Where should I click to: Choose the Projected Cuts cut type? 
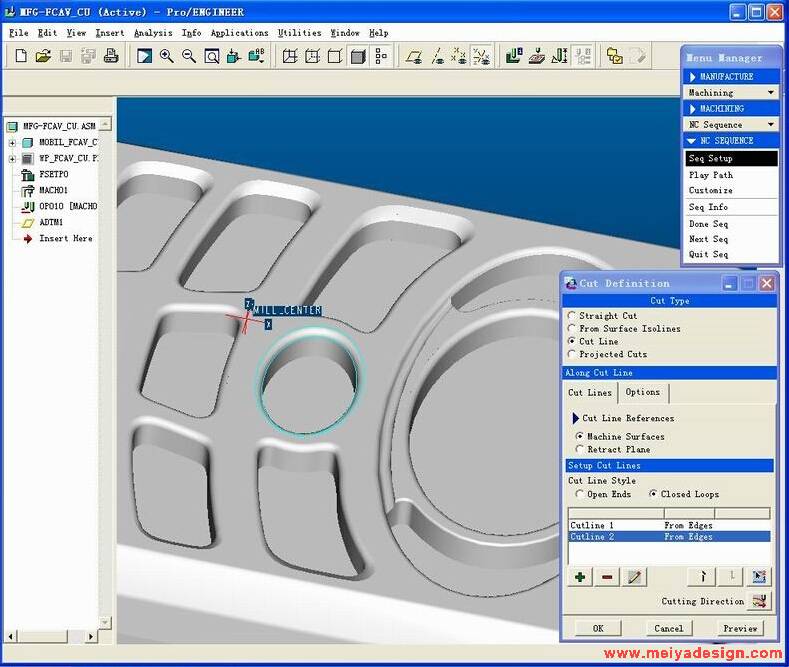coord(572,354)
